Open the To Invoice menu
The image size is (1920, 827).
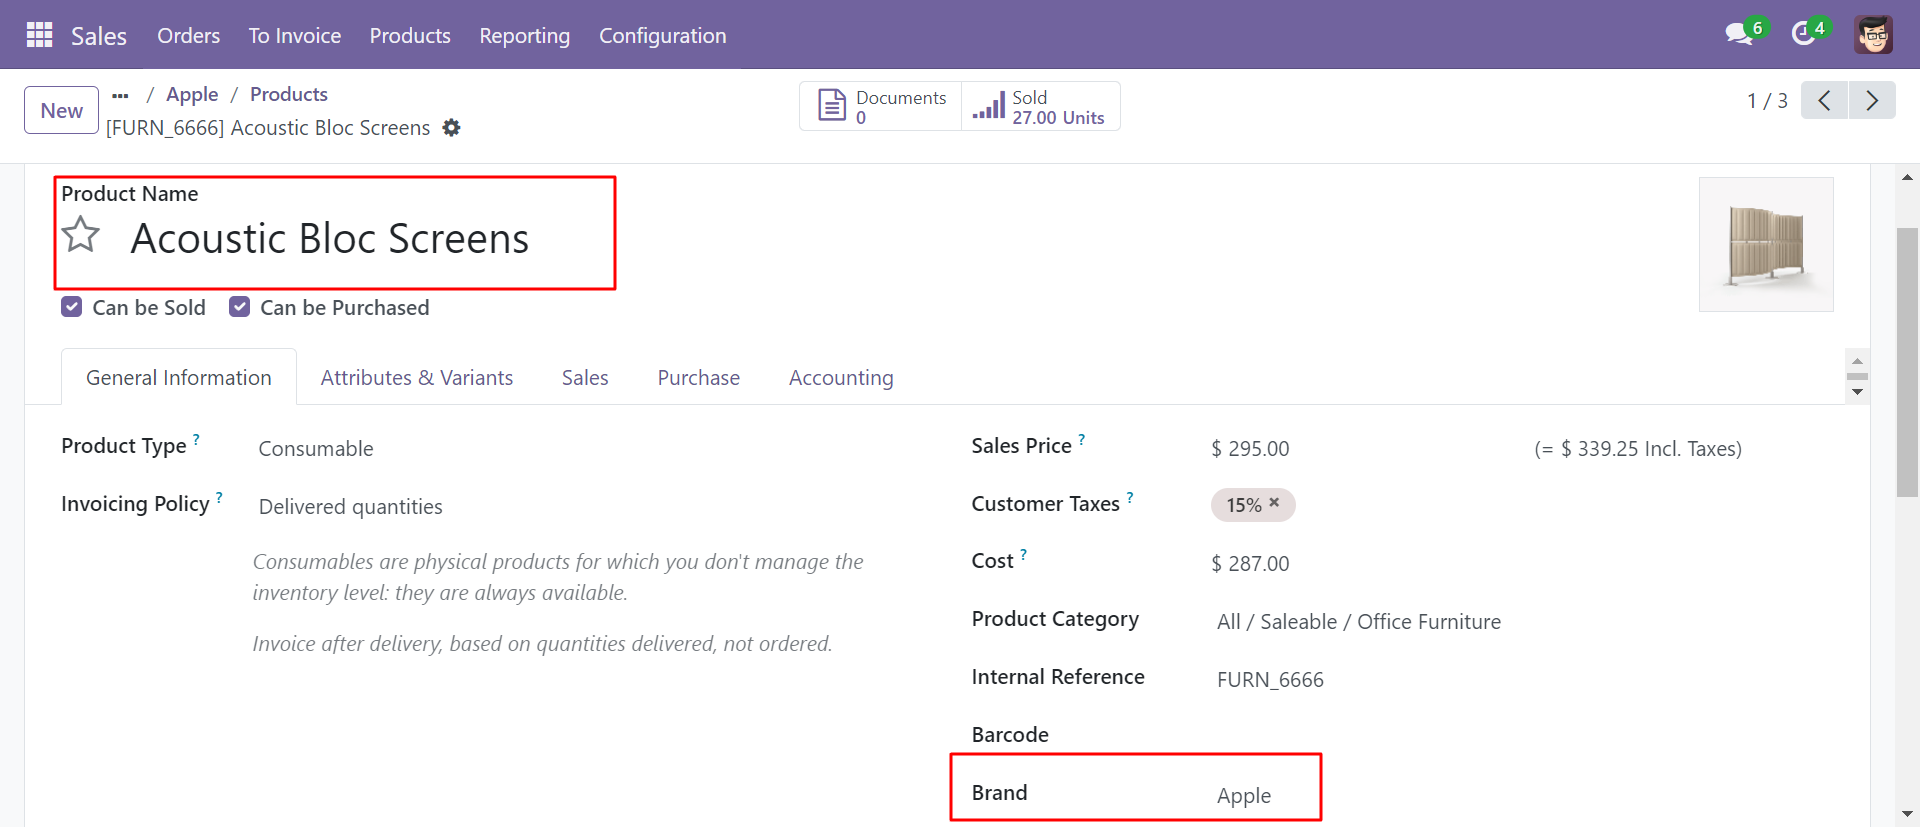[x=295, y=35]
